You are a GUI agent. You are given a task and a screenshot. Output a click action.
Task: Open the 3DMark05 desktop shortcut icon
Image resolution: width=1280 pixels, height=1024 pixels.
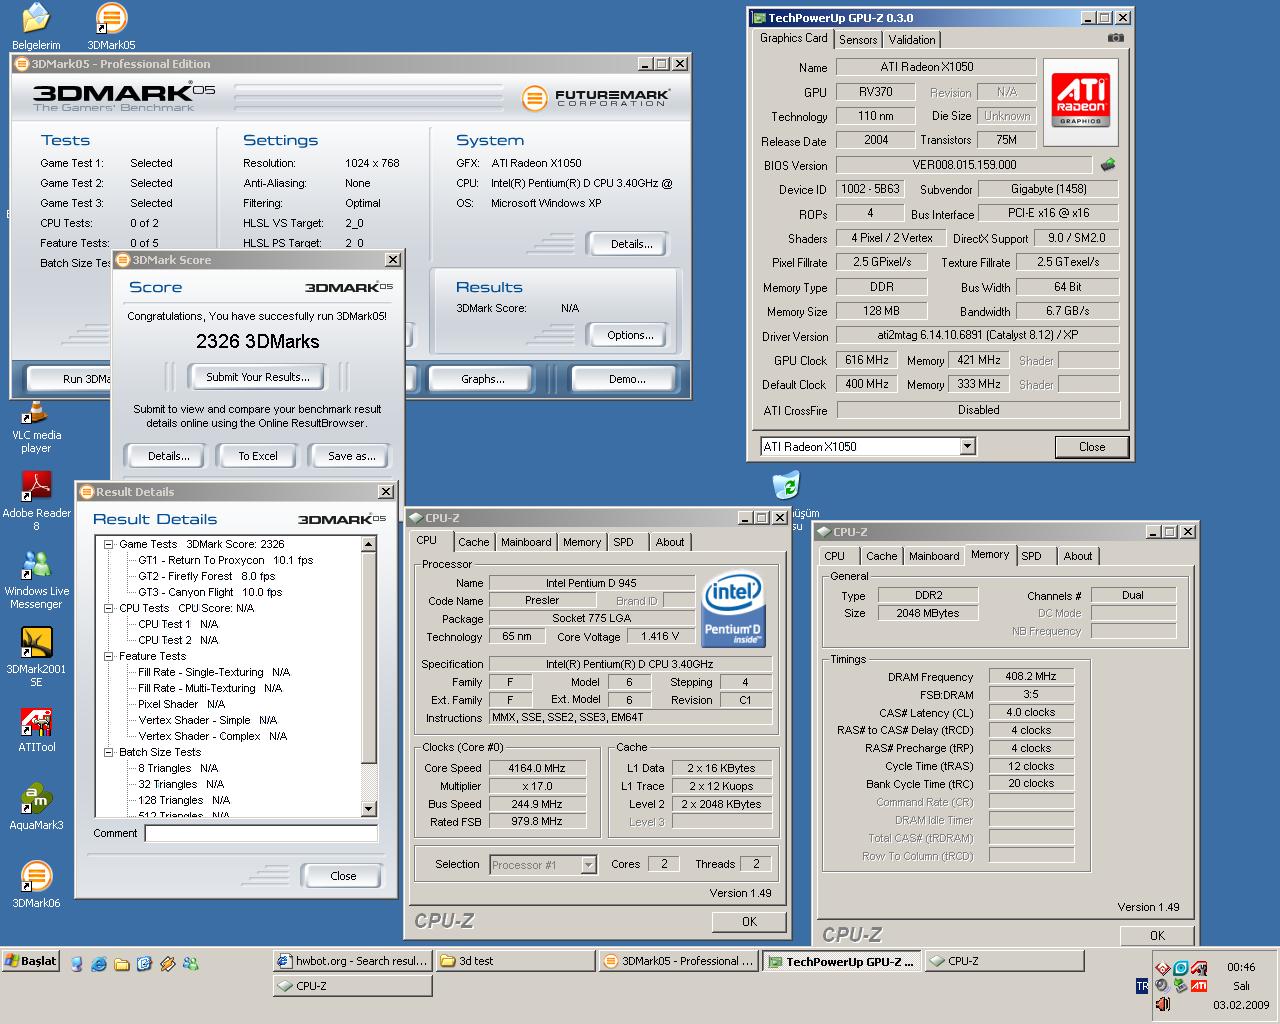[111, 25]
